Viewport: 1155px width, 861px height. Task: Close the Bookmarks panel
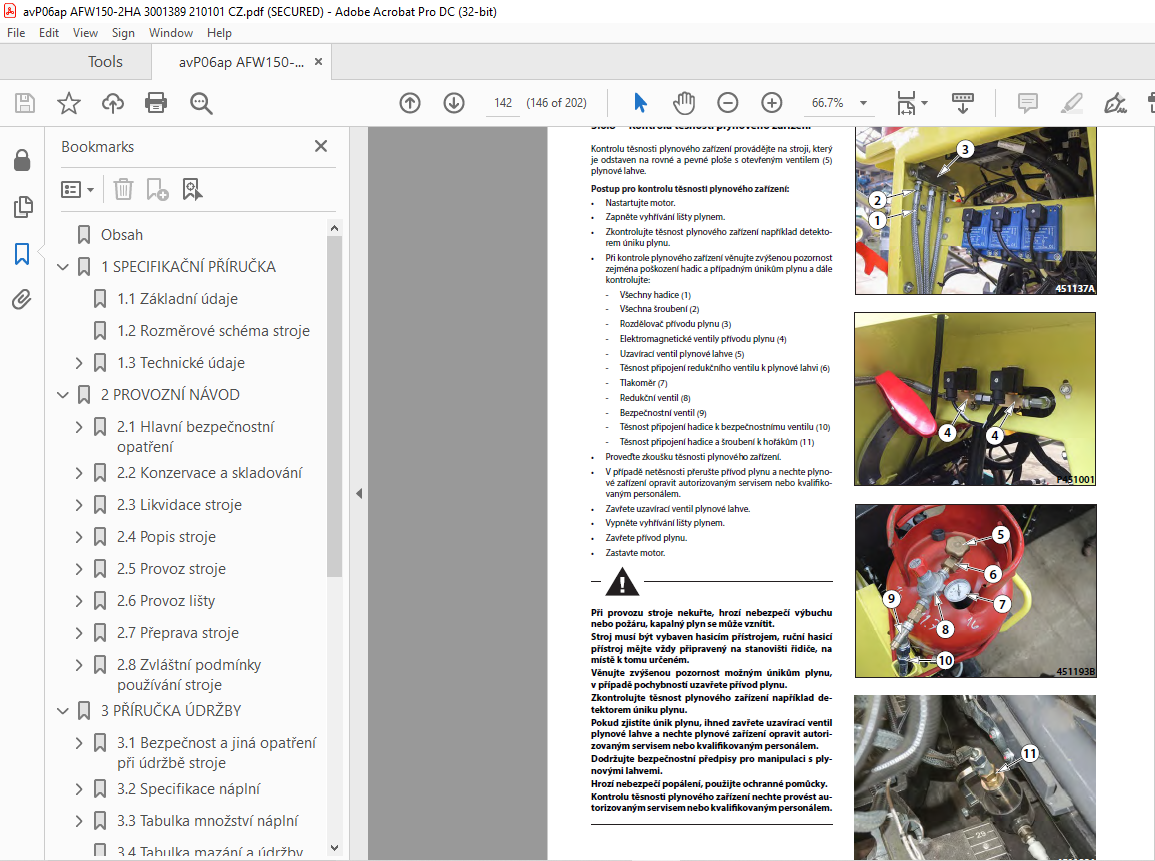320,146
